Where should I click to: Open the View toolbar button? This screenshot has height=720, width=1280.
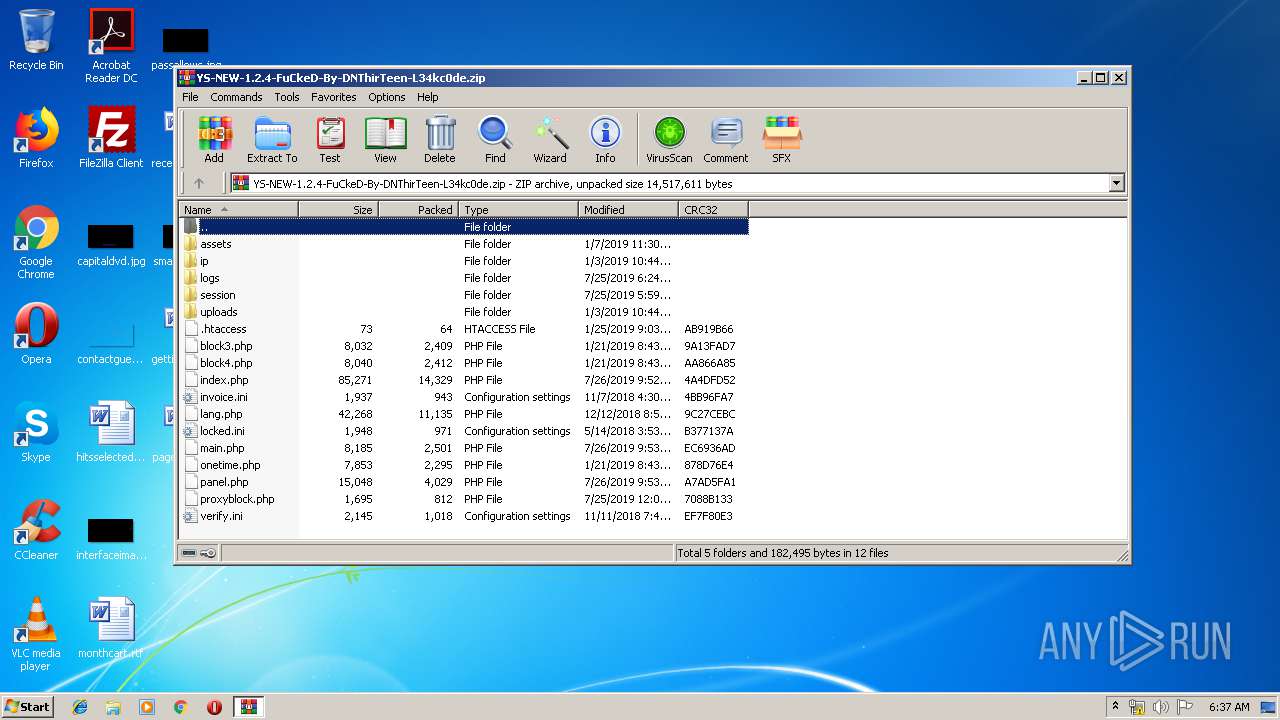(385, 139)
